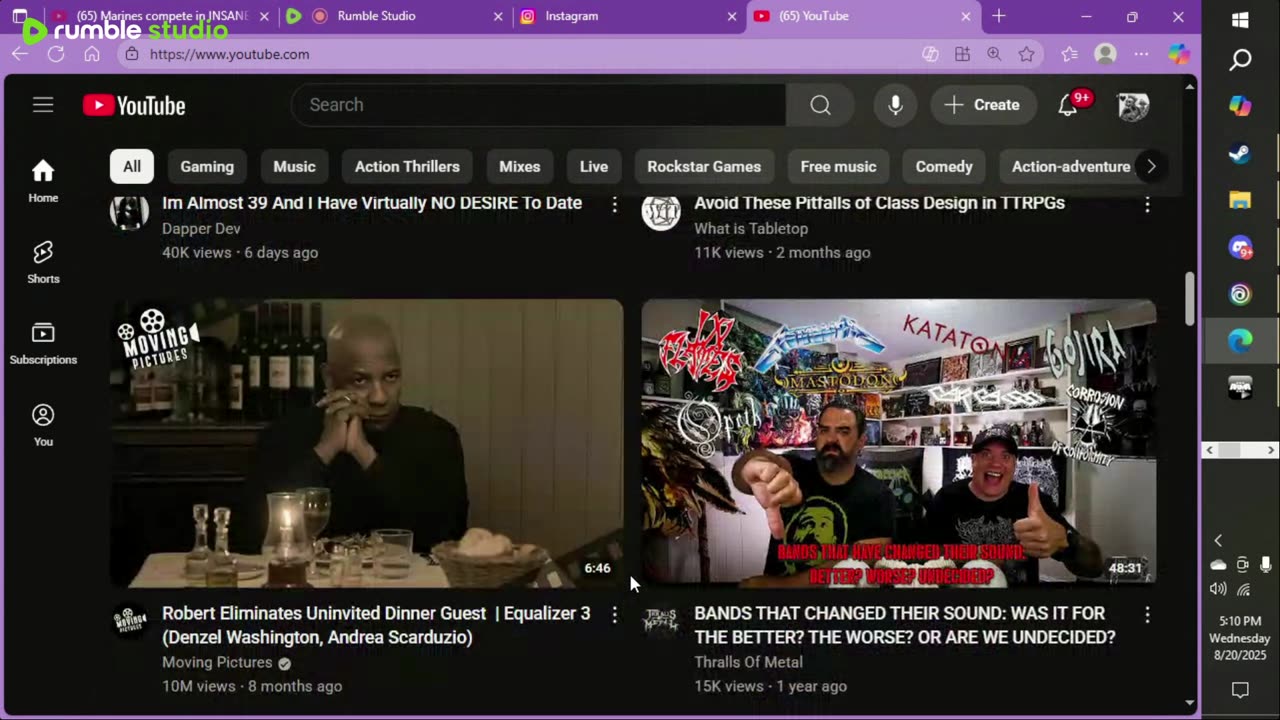Open the Equalizer 3 video thumbnail

tap(366, 443)
